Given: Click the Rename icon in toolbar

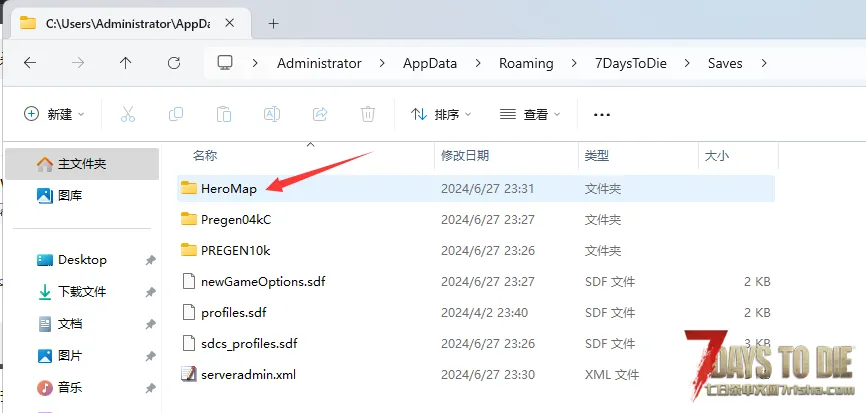Looking at the screenshot, I should pos(271,114).
